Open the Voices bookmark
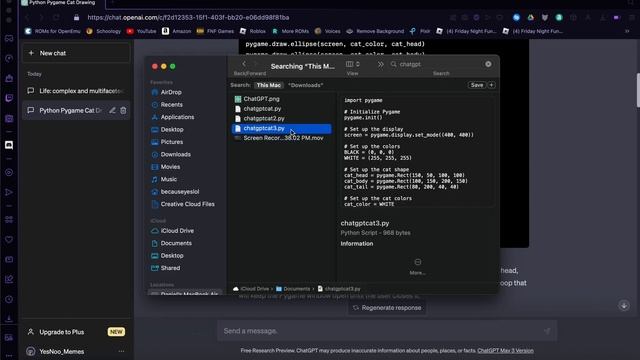Image resolution: width=640 pixels, height=360 pixels. (x=328, y=31)
